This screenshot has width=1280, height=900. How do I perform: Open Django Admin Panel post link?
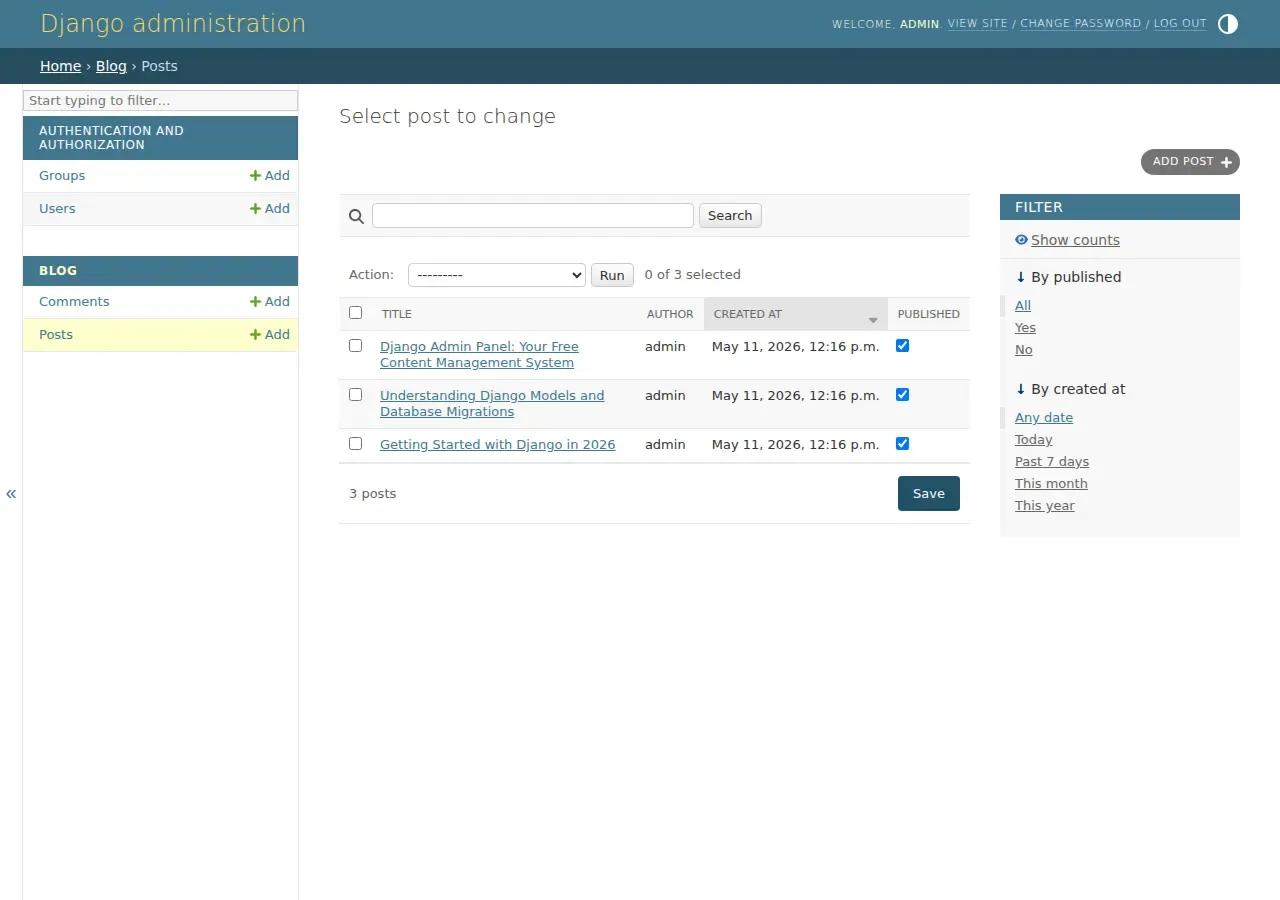pyautogui.click(x=479, y=354)
